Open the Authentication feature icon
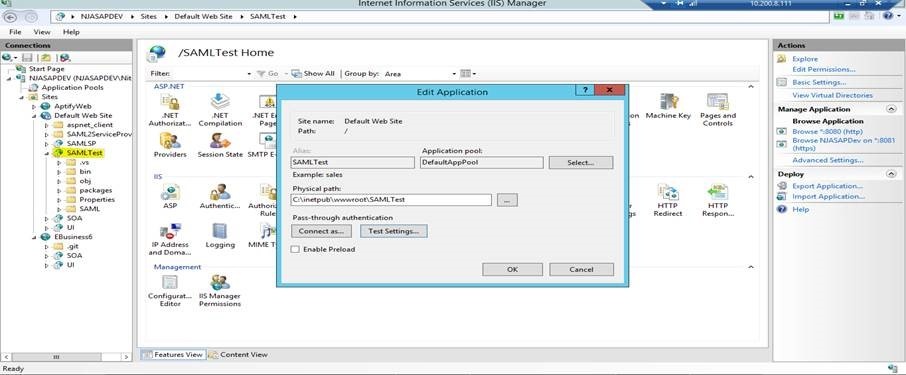Screen dimensions: 906x375 pyautogui.click(x=220, y=196)
